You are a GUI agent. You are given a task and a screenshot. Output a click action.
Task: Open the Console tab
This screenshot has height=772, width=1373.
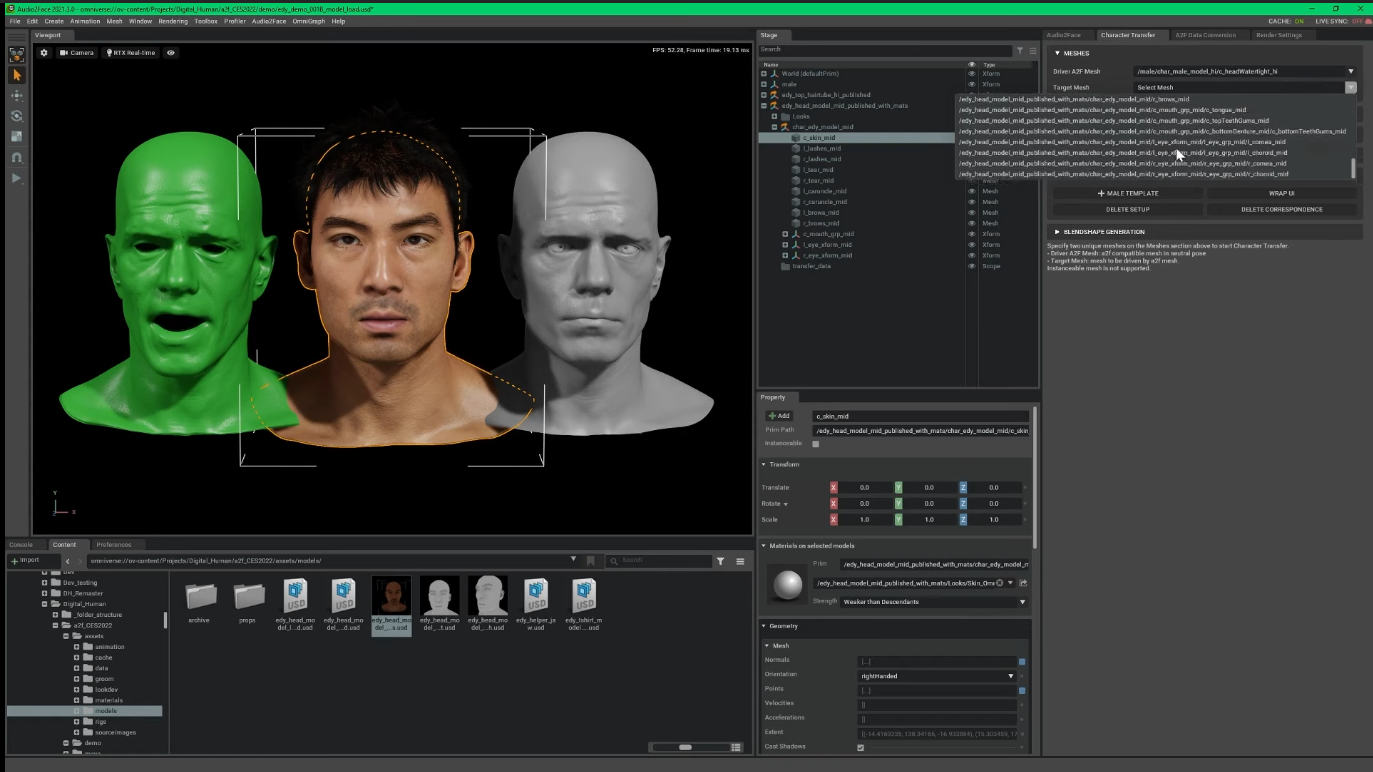[21, 545]
